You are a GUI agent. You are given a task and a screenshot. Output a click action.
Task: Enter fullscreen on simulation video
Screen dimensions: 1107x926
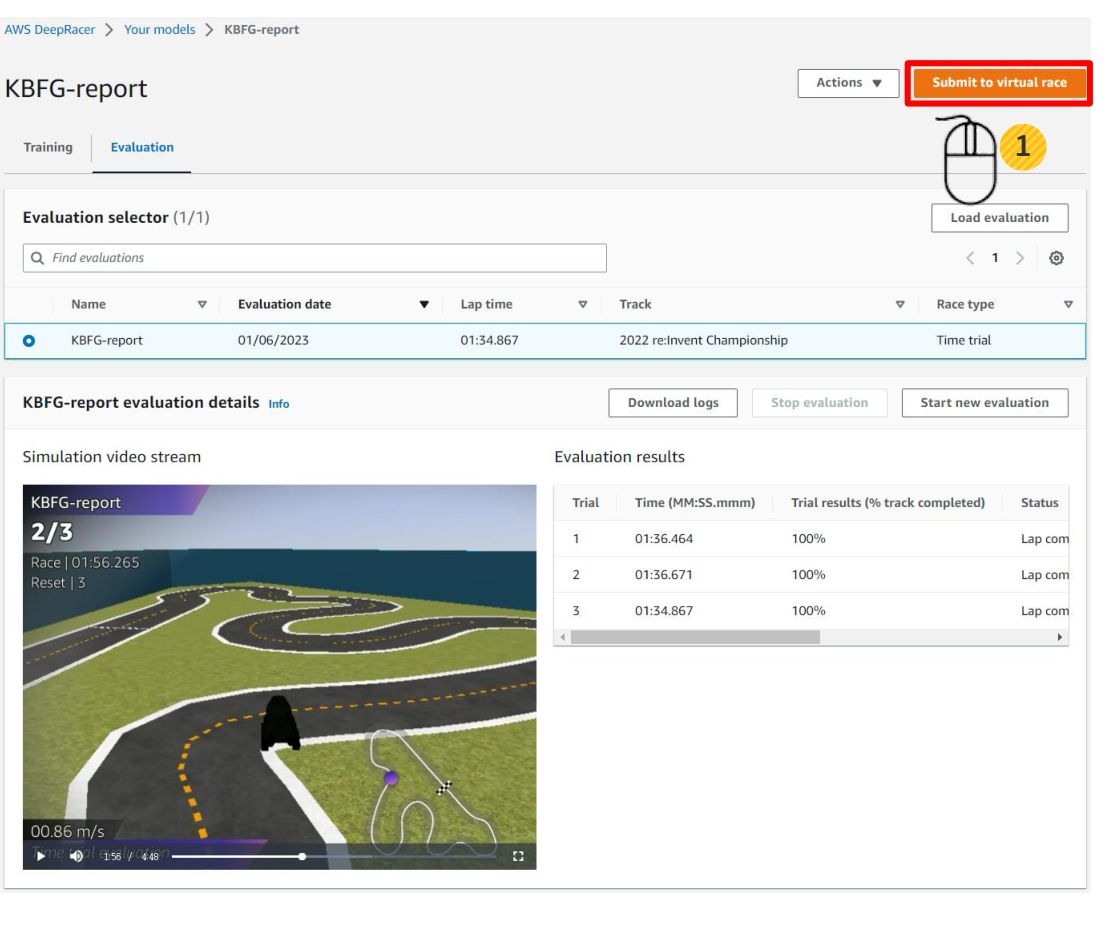518,856
